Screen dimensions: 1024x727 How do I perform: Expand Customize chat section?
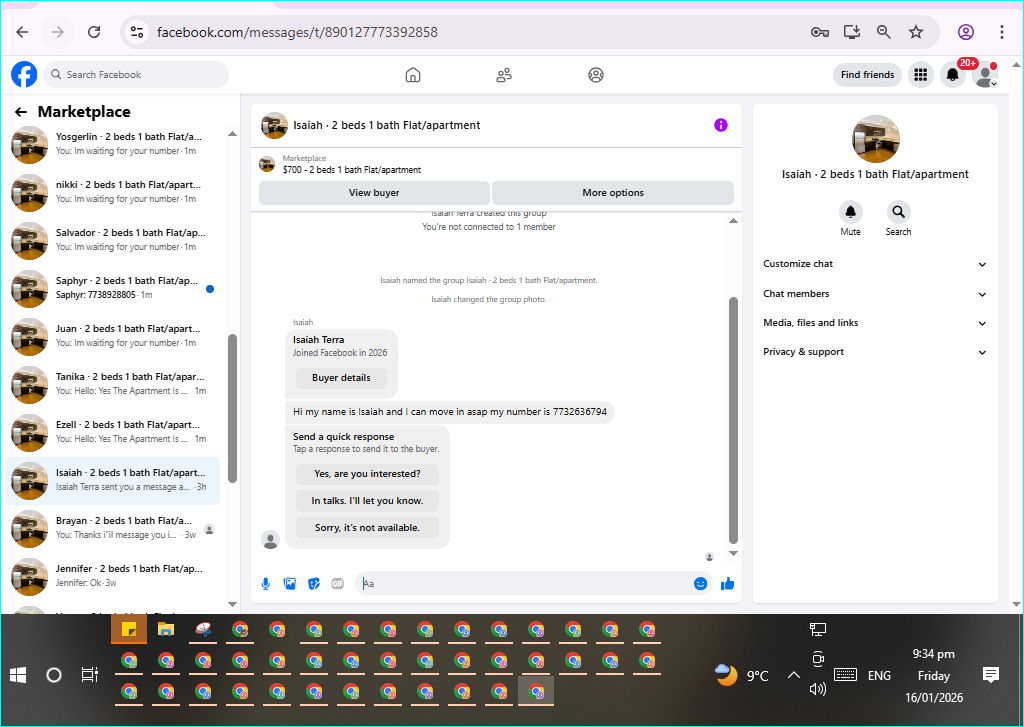874,264
